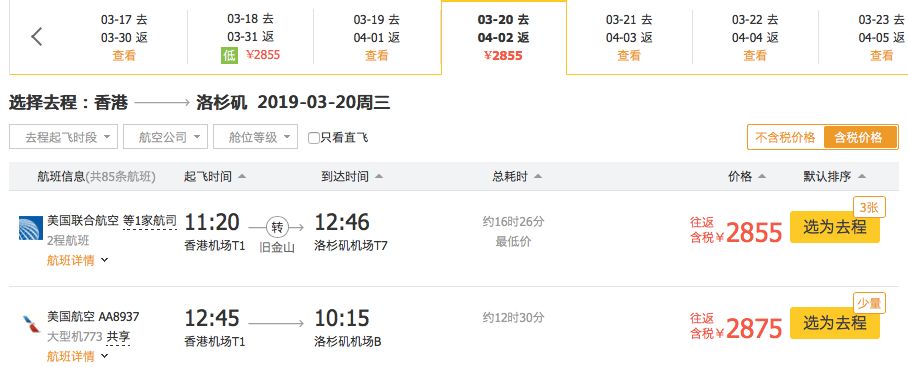Sort by 起飞时间 arrow
Image resolution: width=908 pixels, height=367 pixels.
pos(241,177)
